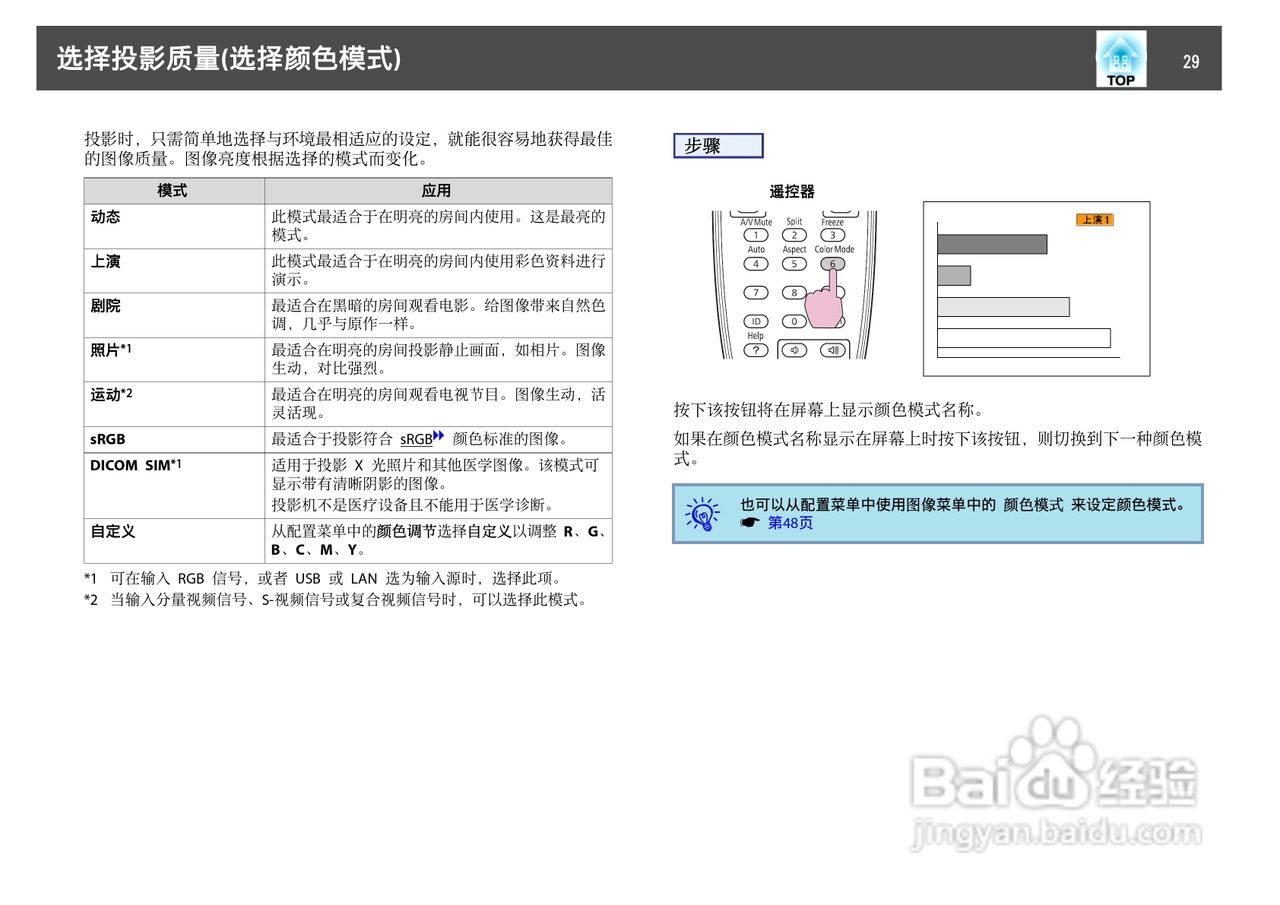Click the TOP home icon in header

(x=1120, y=57)
